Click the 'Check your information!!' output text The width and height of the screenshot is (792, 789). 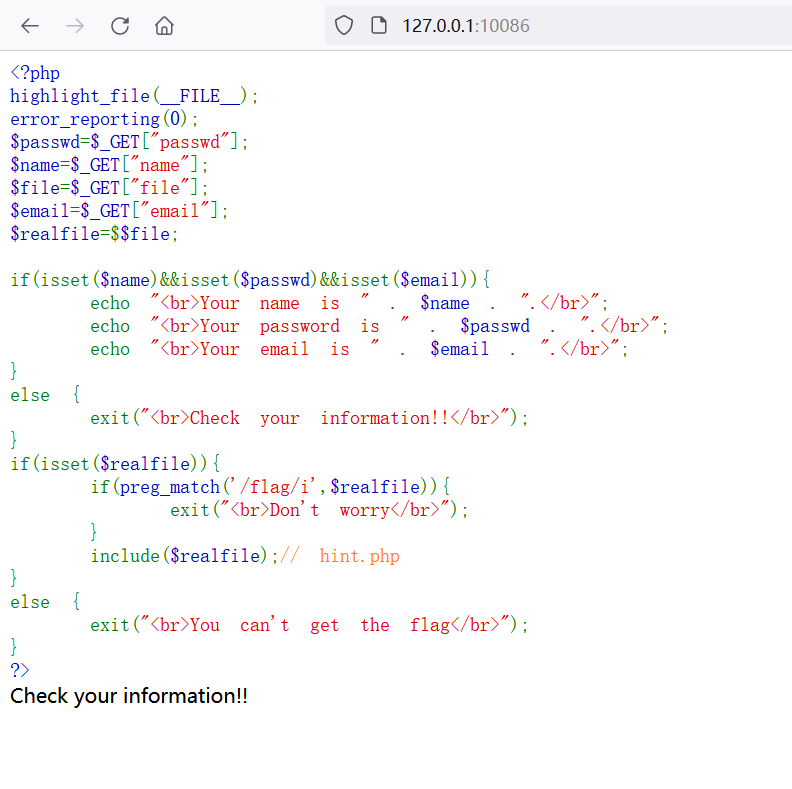(129, 696)
